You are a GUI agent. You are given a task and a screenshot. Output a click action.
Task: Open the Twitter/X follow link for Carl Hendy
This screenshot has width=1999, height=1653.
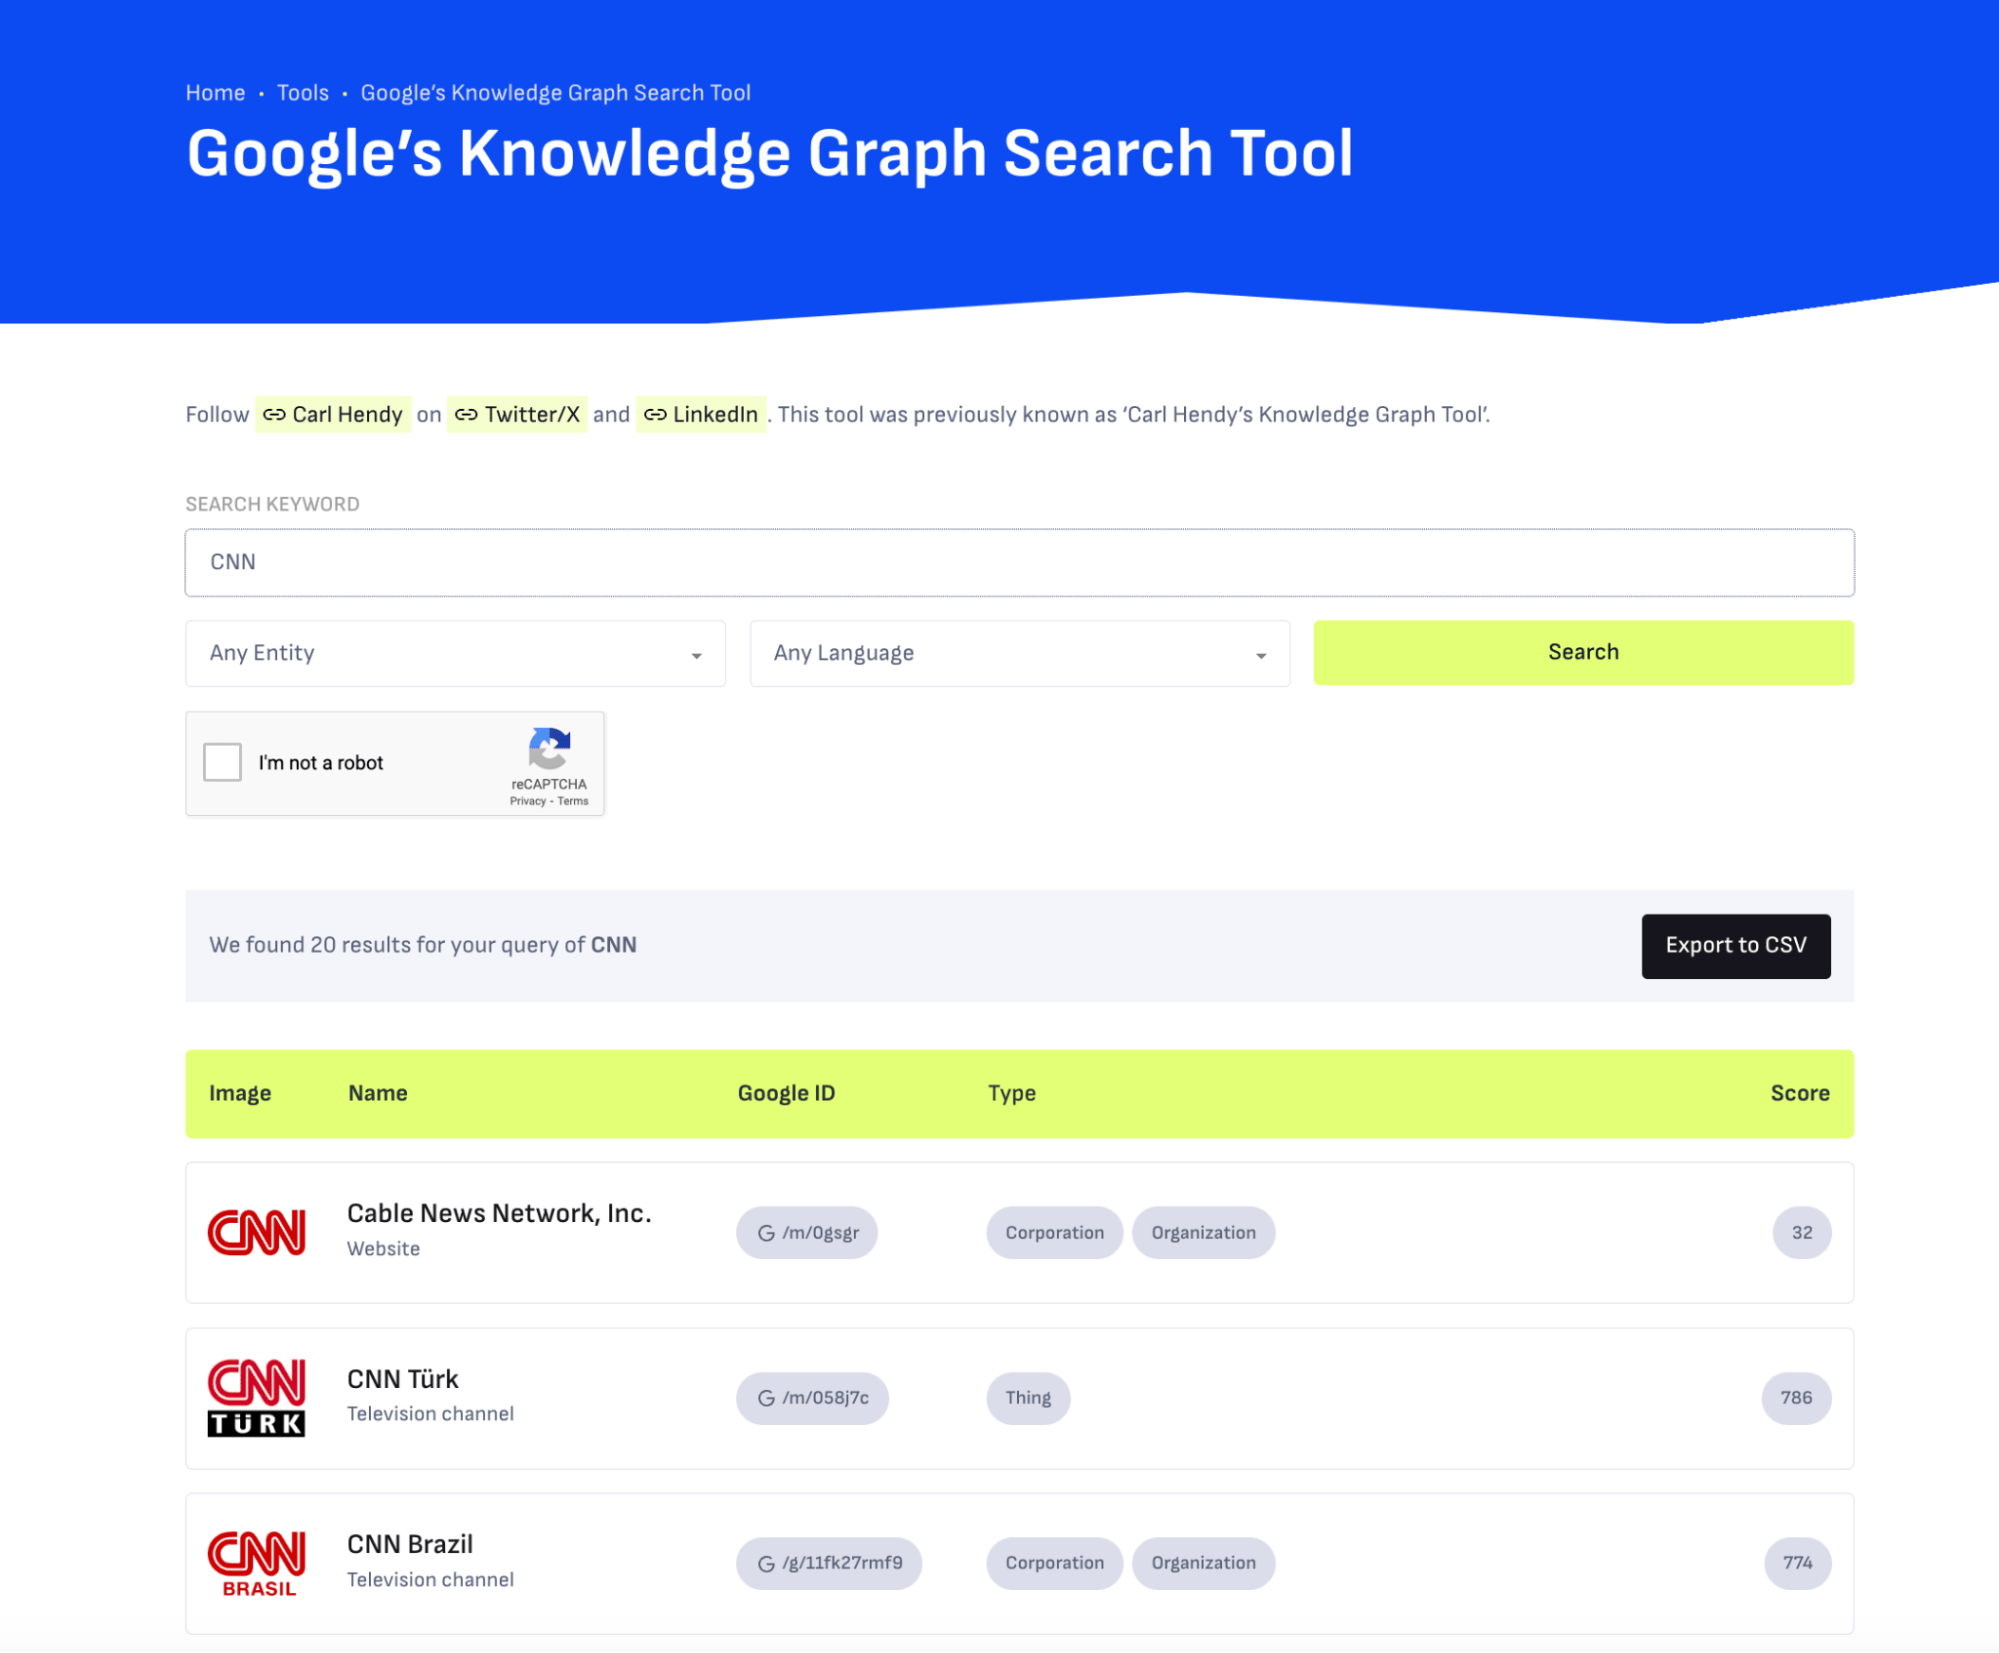point(521,413)
